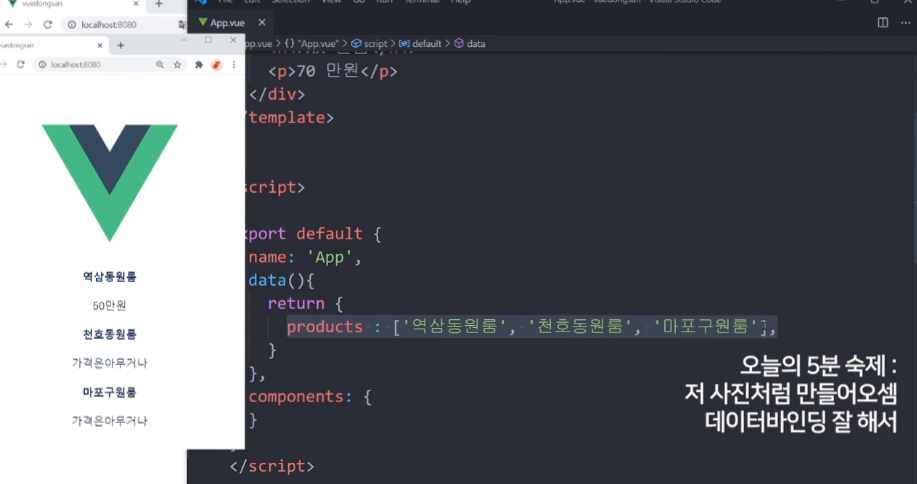This screenshot has height=484, width=917.
Task: Click the 50만원 price text
Action: tap(109, 305)
